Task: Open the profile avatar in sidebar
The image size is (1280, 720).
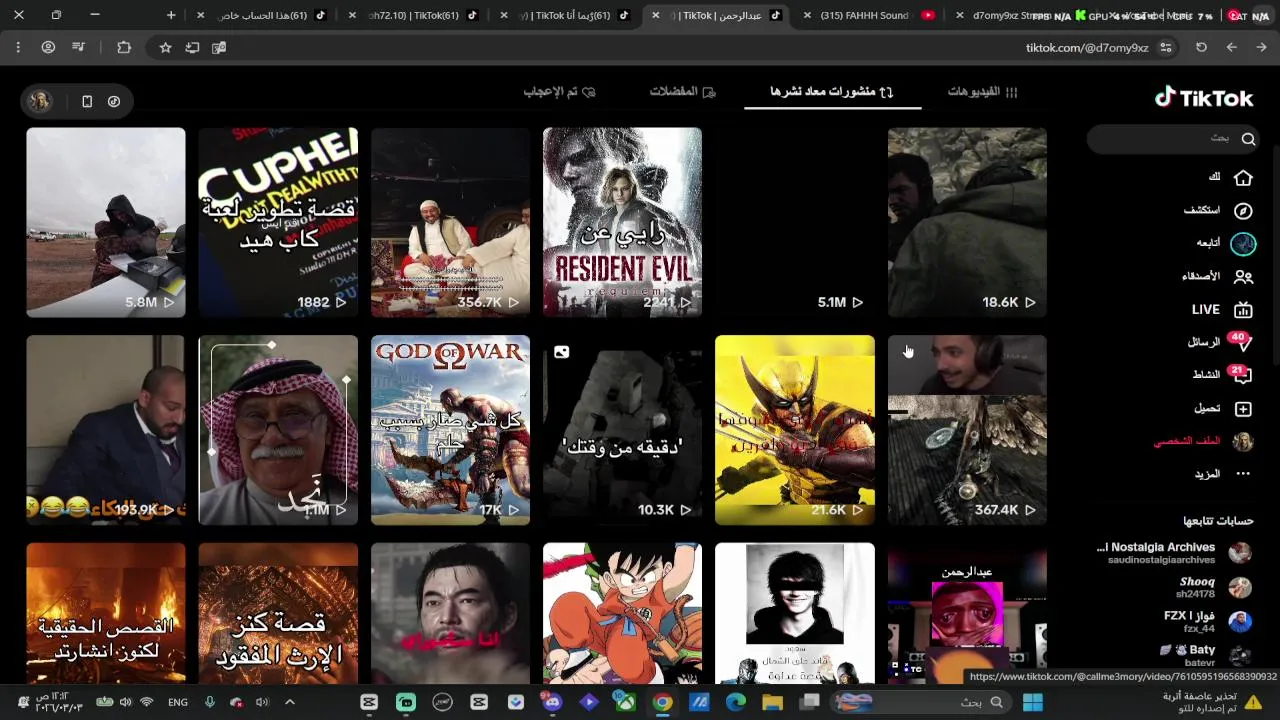Action: click(x=1243, y=441)
